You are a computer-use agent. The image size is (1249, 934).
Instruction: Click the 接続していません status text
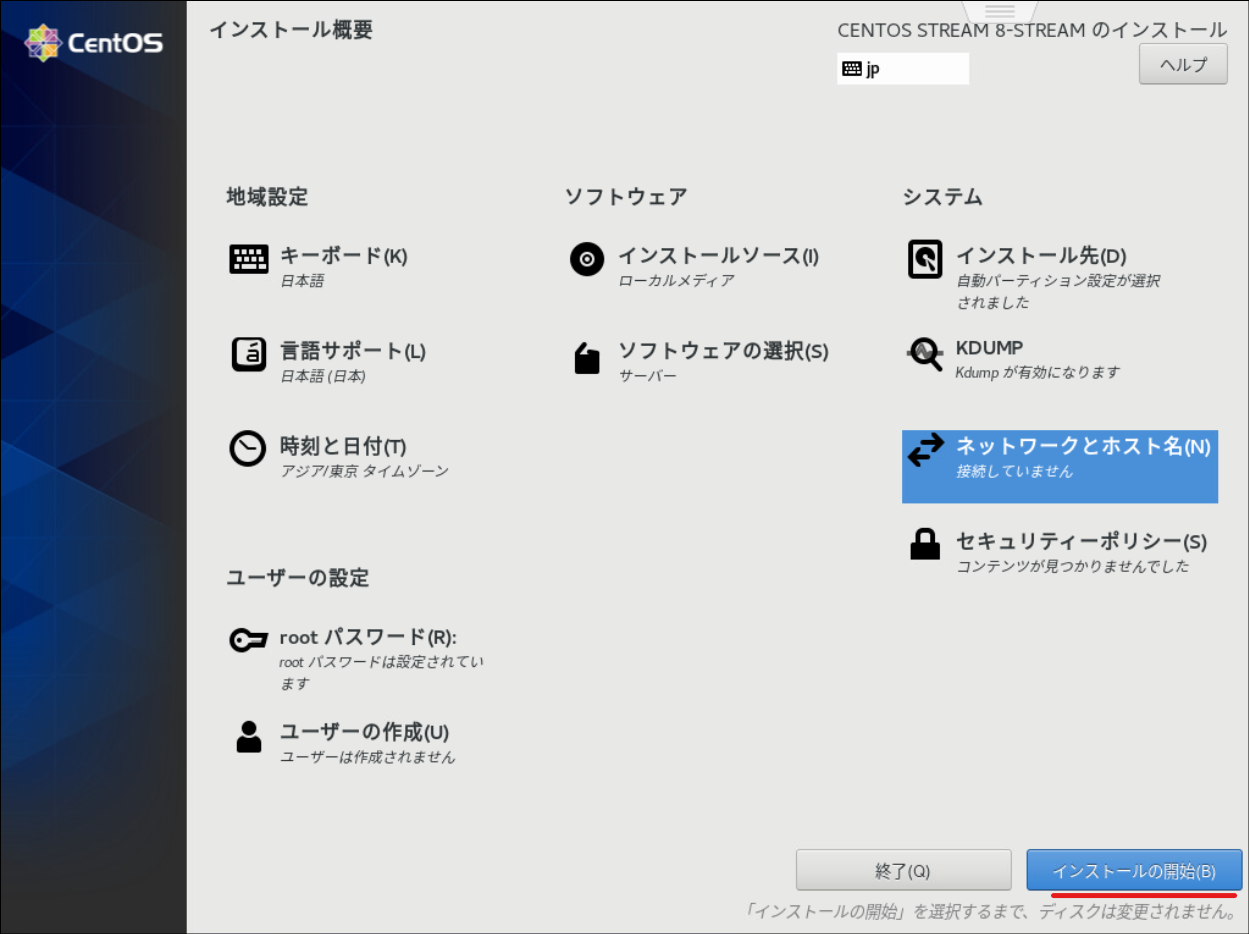(x=1014, y=471)
